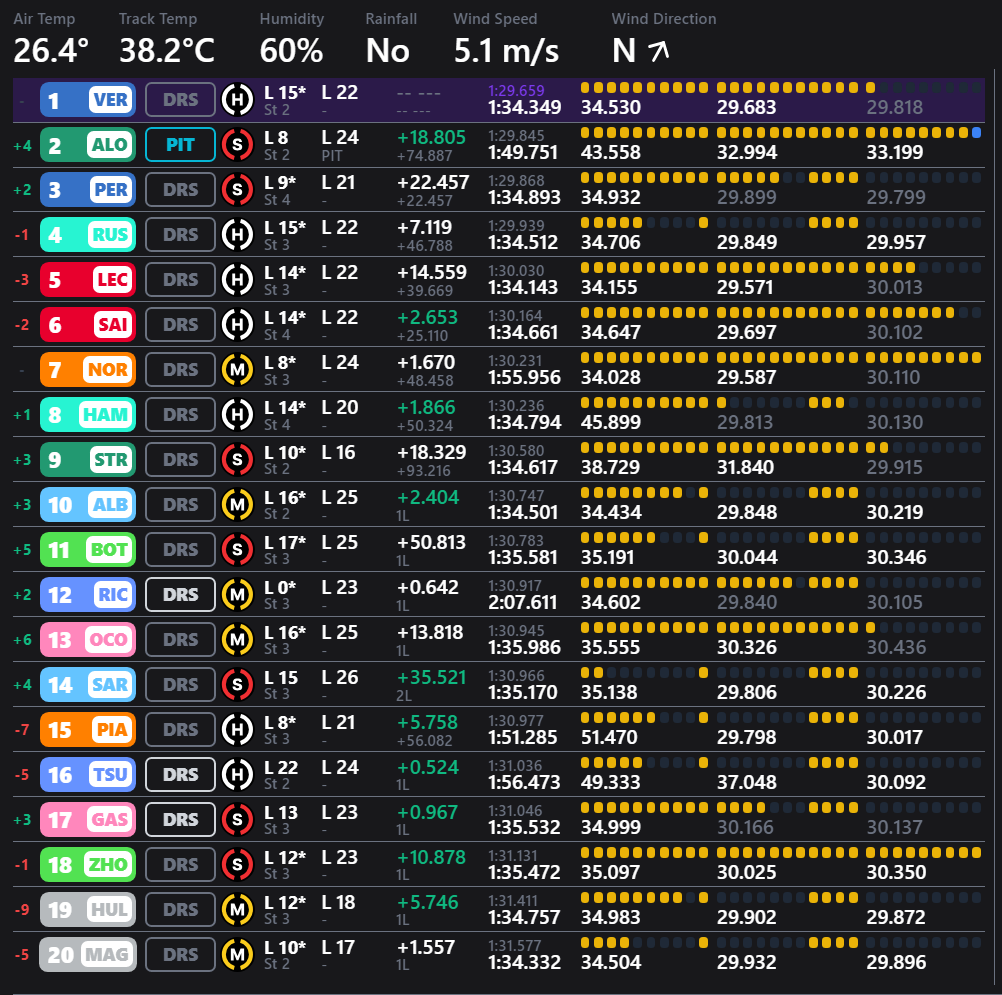This screenshot has width=1002, height=995.
Task: Select driver tag 4 RUS
Action: point(88,235)
